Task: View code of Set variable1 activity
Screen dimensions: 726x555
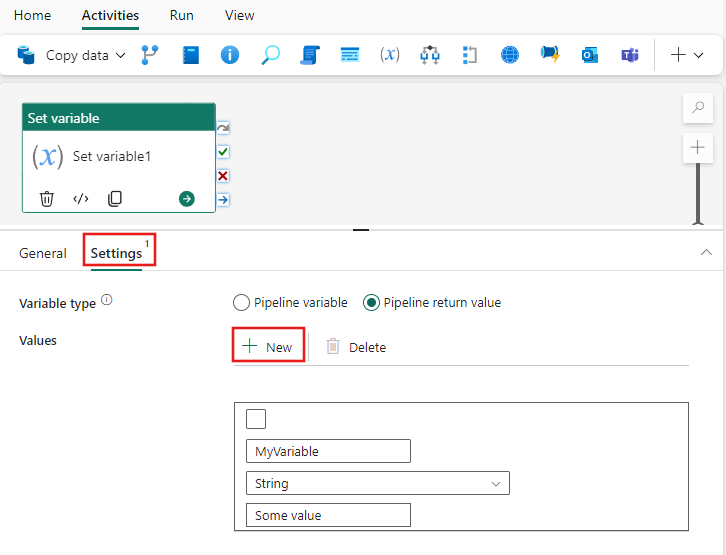Action: click(x=81, y=199)
